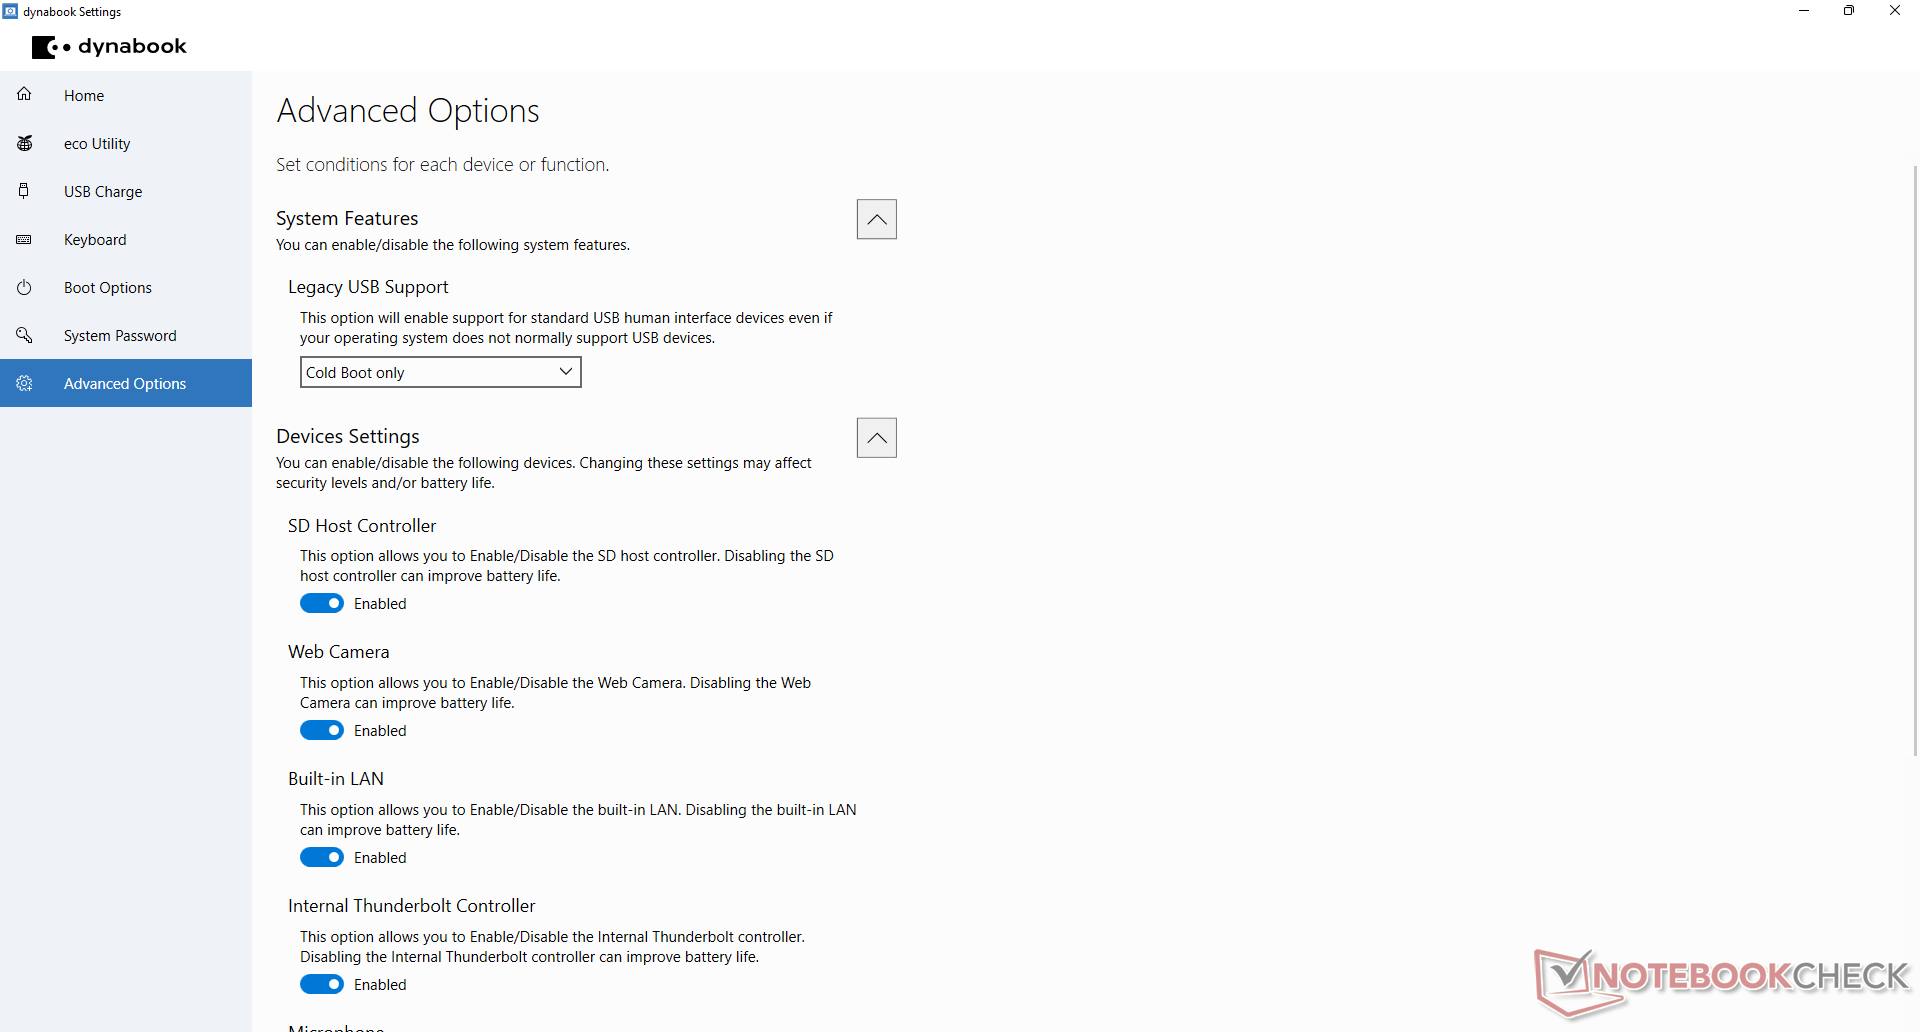Screen dimensions: 1920x1032
Task: Go to the Boot Options page
Action: point(126,287)
